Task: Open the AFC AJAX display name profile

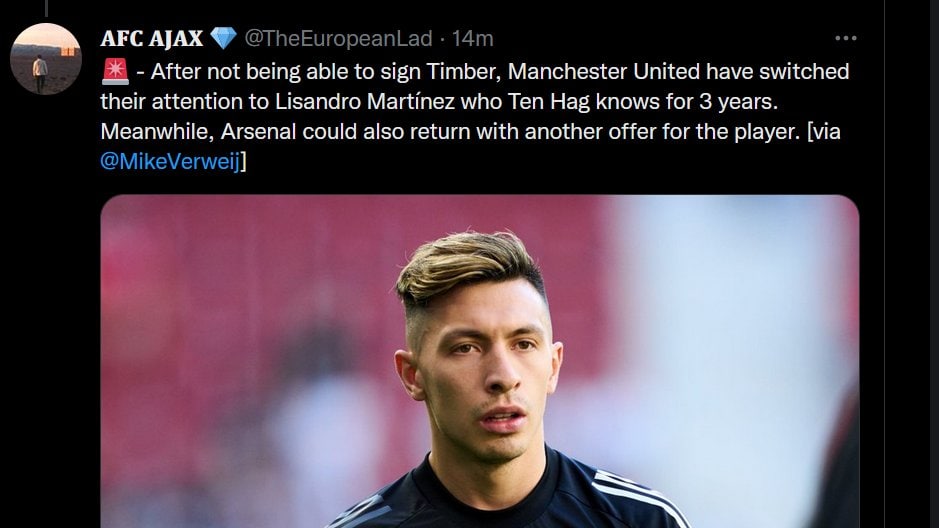Action: coord(152,39)
